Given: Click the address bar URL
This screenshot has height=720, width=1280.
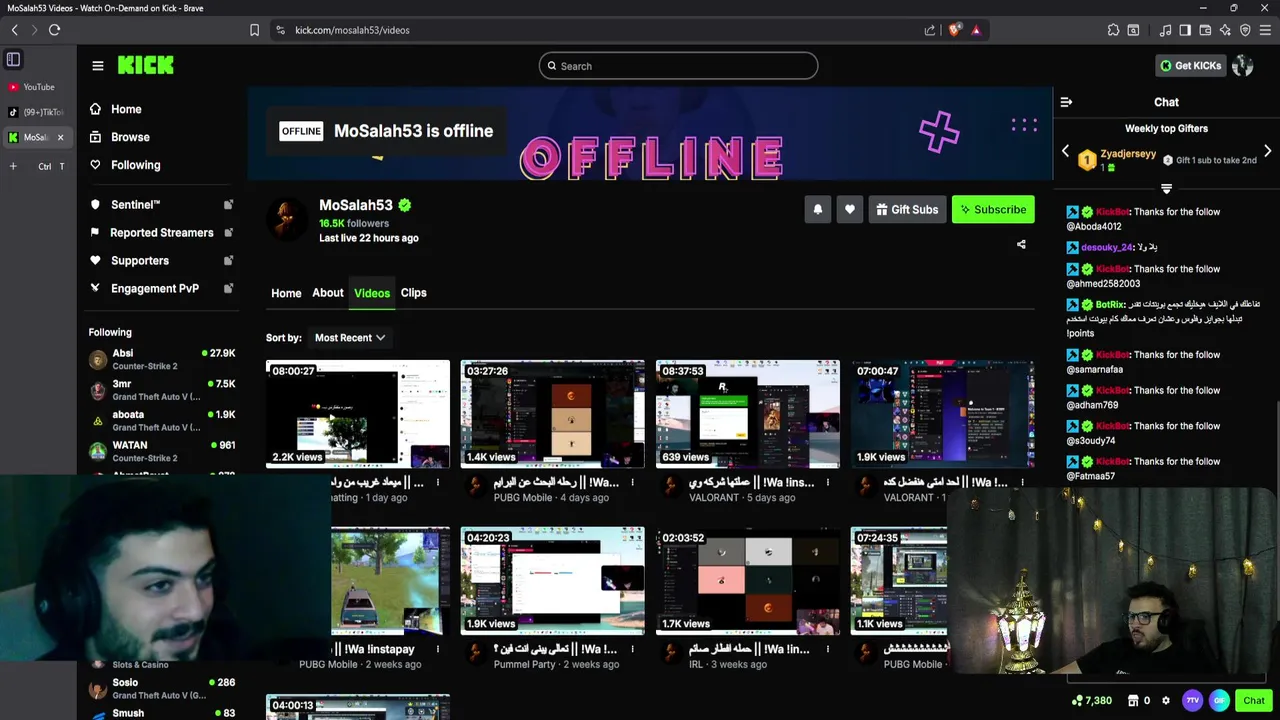Looking at the screenshot, I should click(x=352, y=30).
